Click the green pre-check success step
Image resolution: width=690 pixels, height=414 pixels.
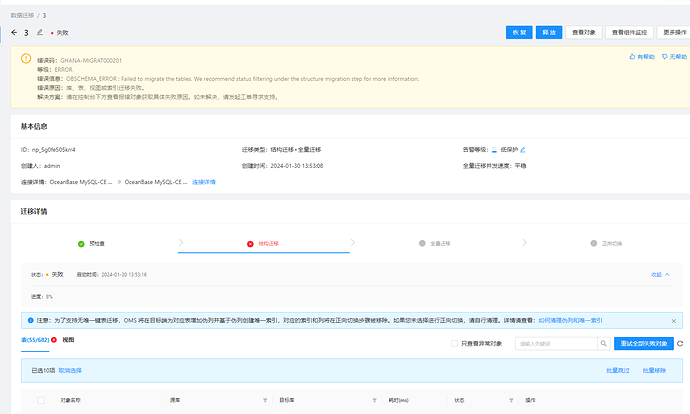[91, 243]
